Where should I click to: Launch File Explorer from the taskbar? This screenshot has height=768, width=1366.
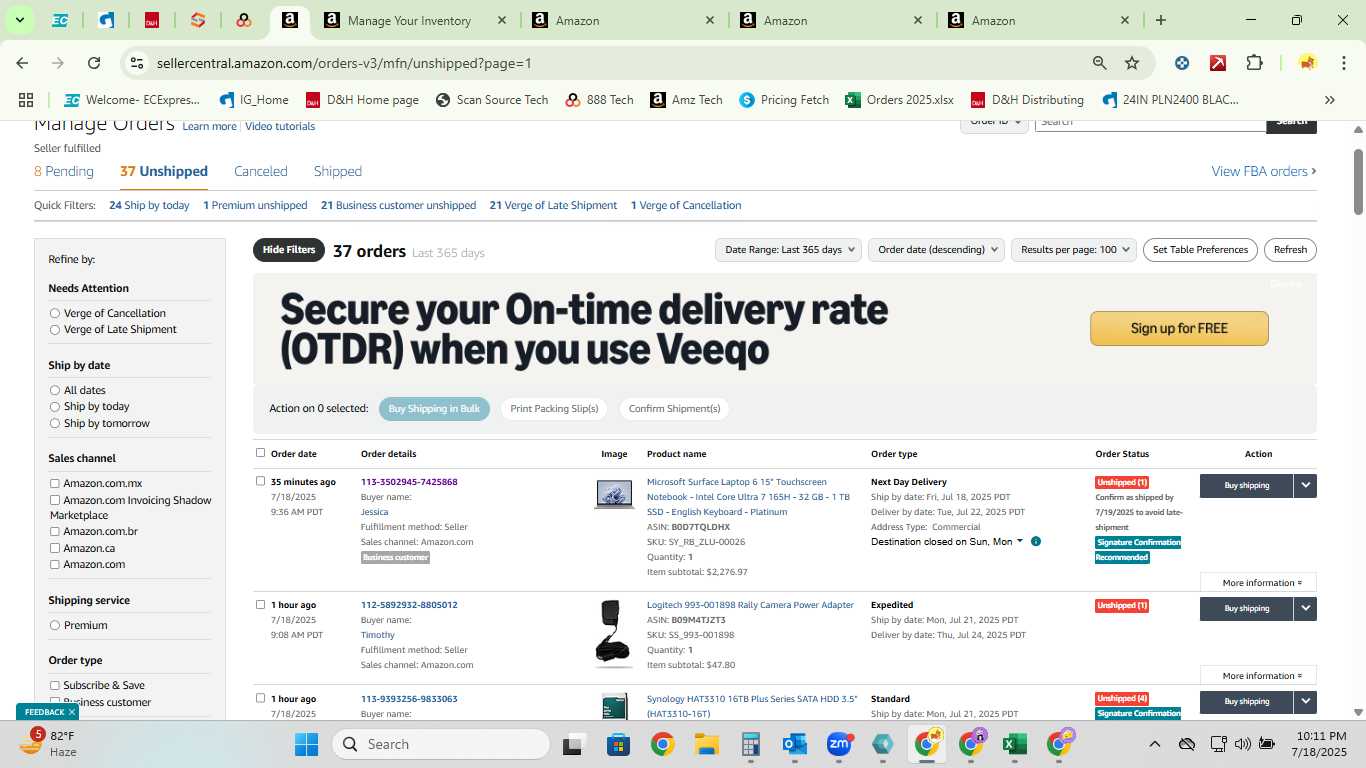pyautogui.click(x=707, y=744)
